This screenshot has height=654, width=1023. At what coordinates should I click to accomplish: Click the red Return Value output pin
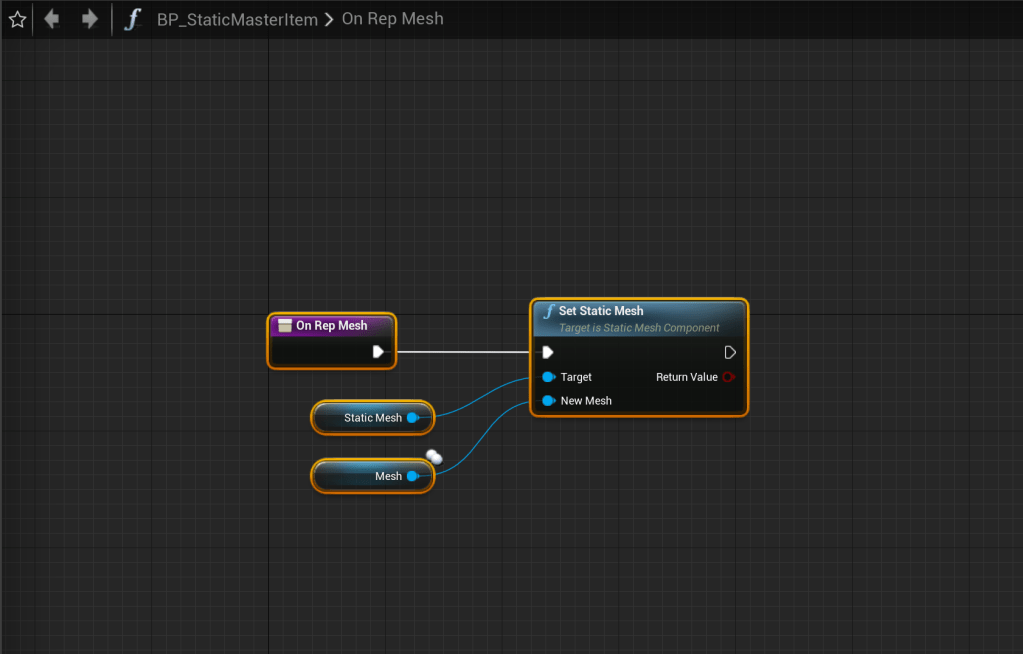(x=728, y=377)
